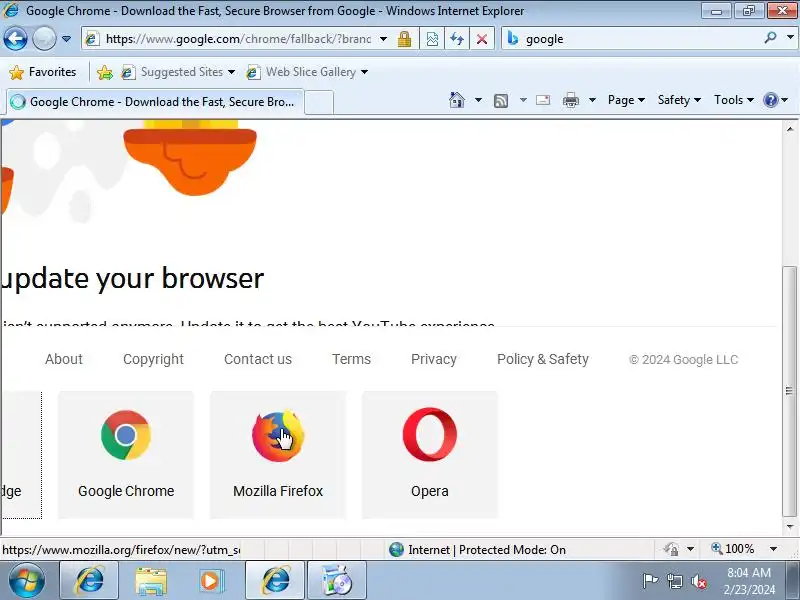Click the scrollbar up arrow
Screen dimensions: 800x600
[x=789, y=129]
